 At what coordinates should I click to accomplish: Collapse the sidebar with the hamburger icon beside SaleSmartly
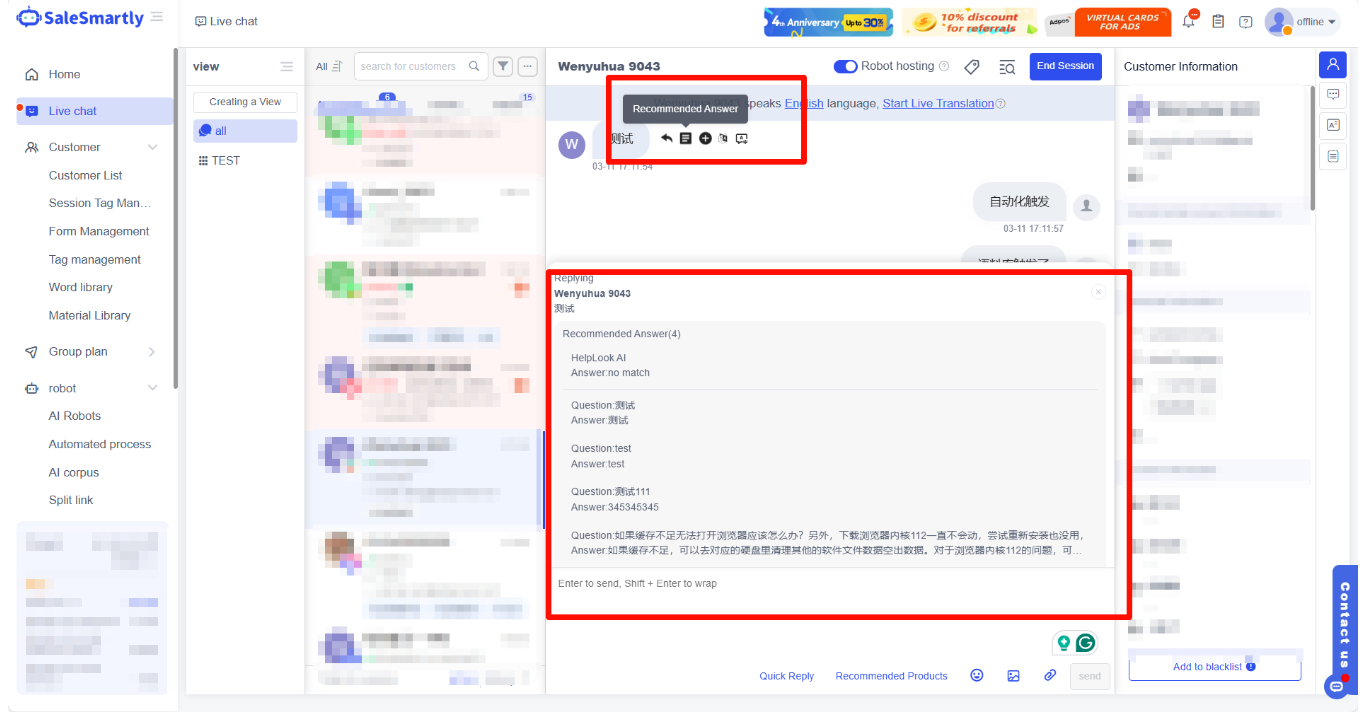click(157, 17)
